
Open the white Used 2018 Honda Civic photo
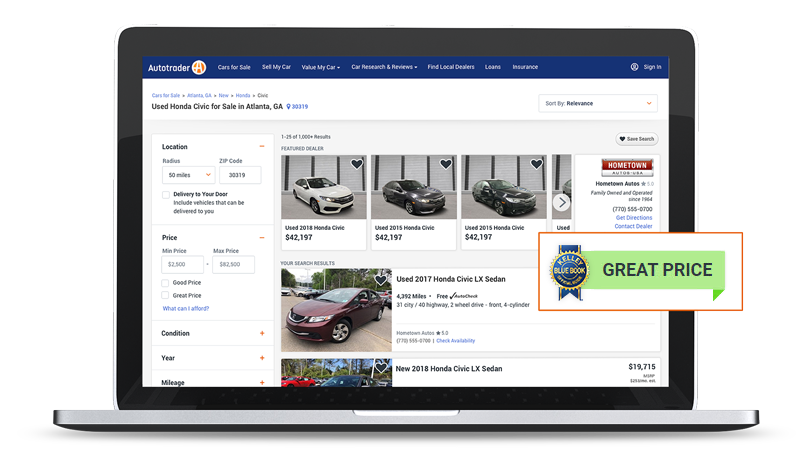[x=324, y=187]
